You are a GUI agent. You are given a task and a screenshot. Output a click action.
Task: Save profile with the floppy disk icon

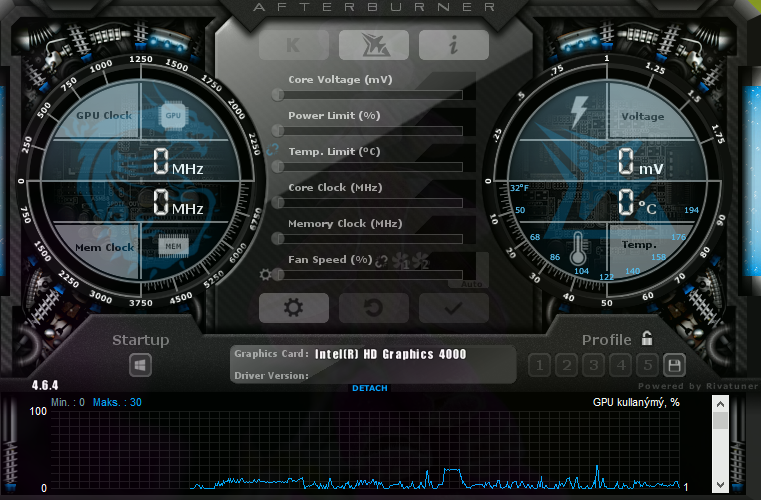[674, 366]
